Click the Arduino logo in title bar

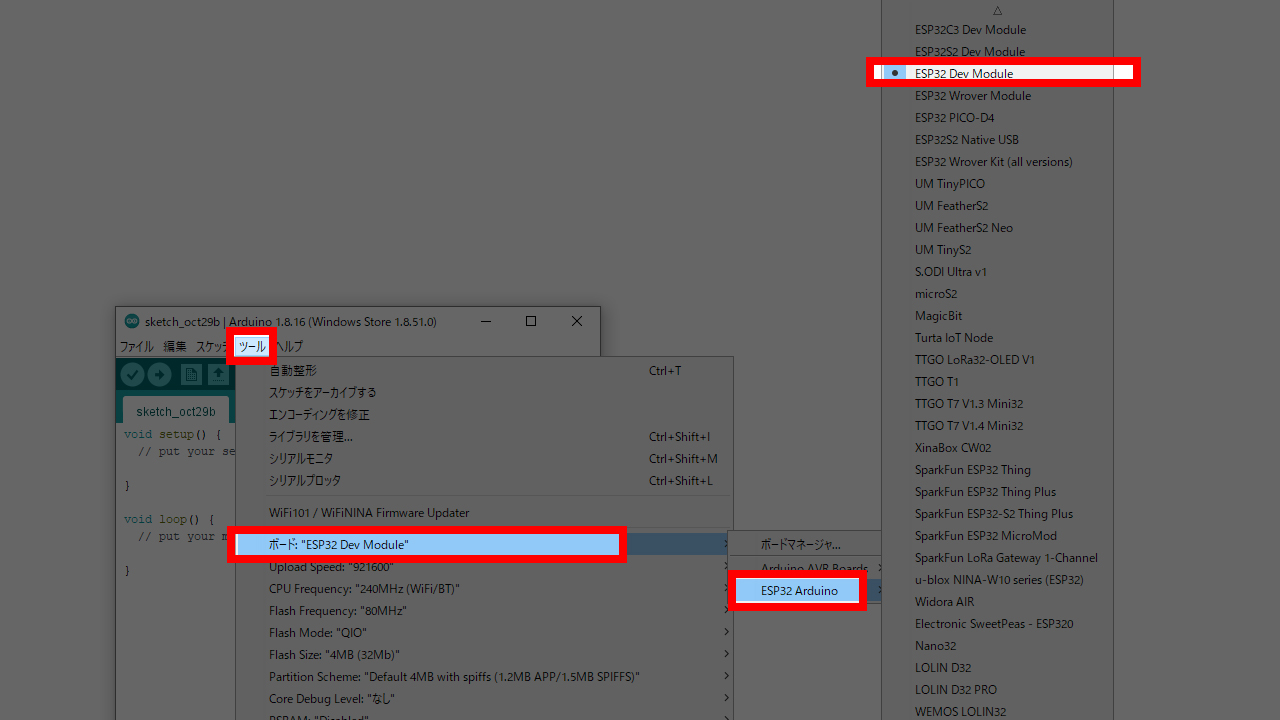click(x=132, y=321)
